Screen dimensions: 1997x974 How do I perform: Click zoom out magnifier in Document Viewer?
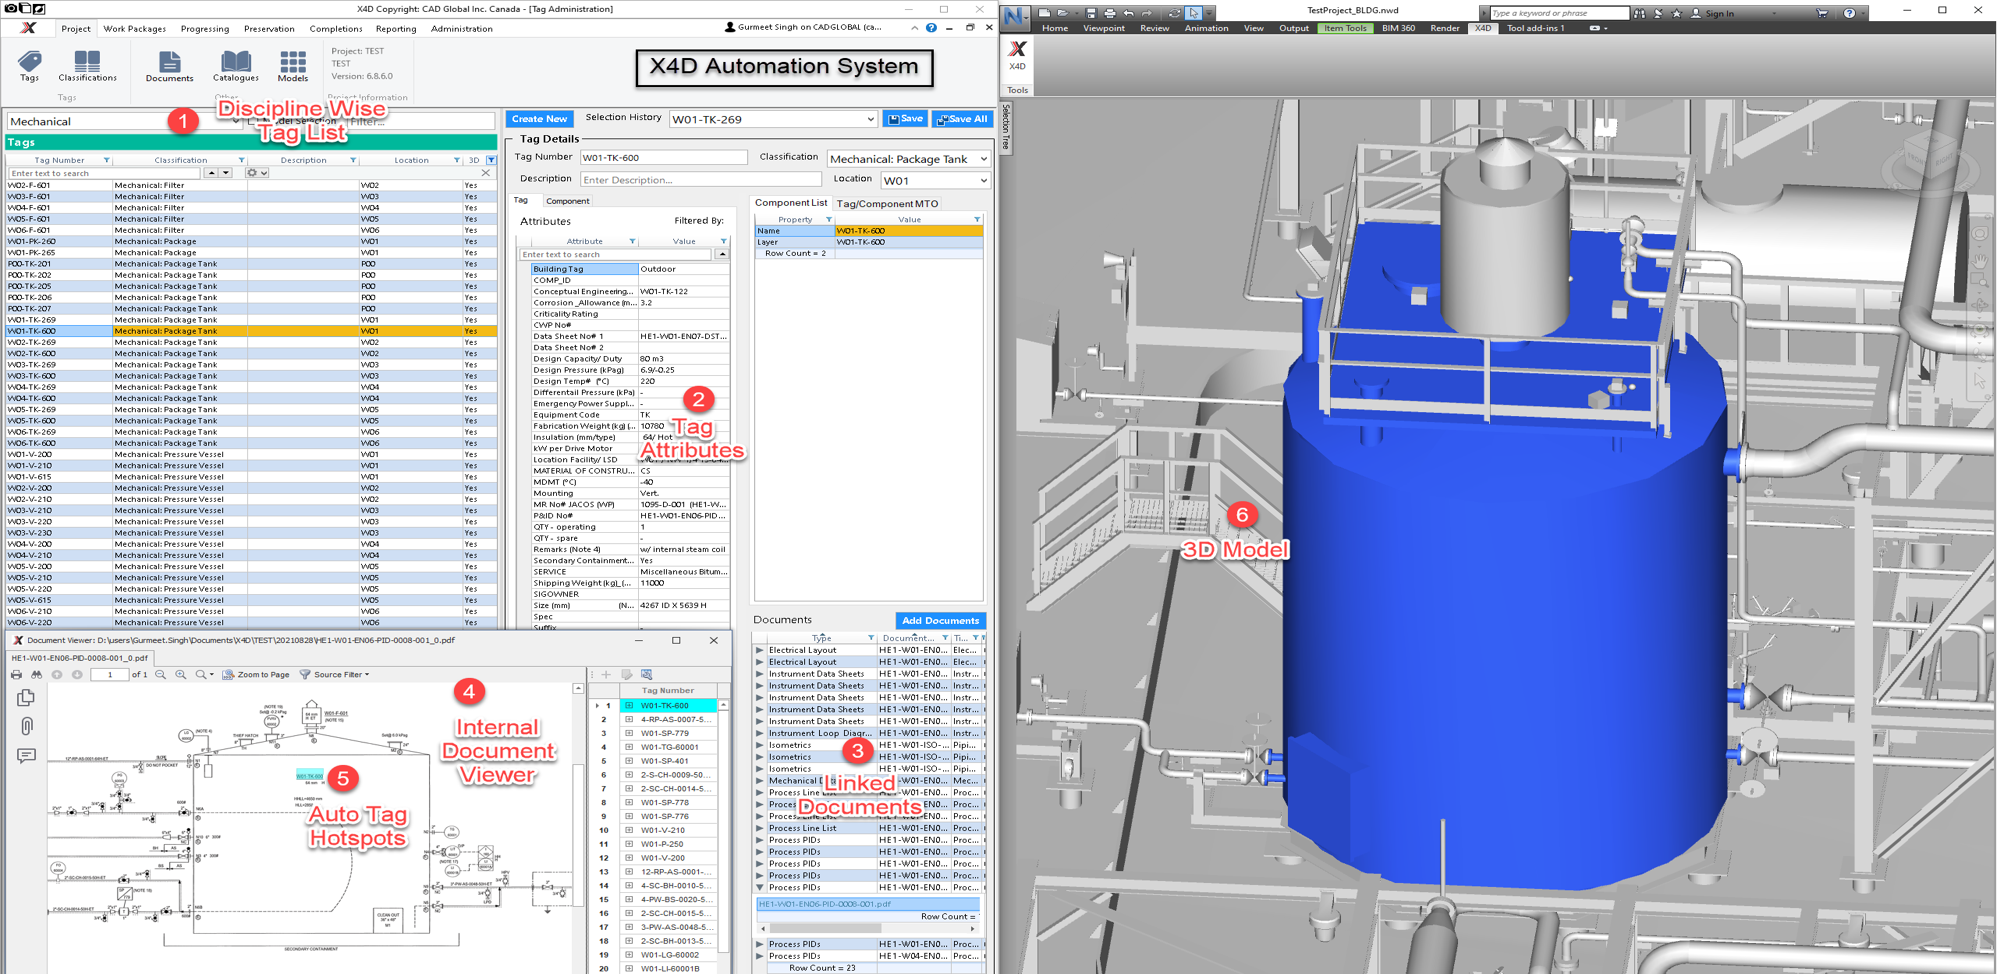[x=160, y=675]
